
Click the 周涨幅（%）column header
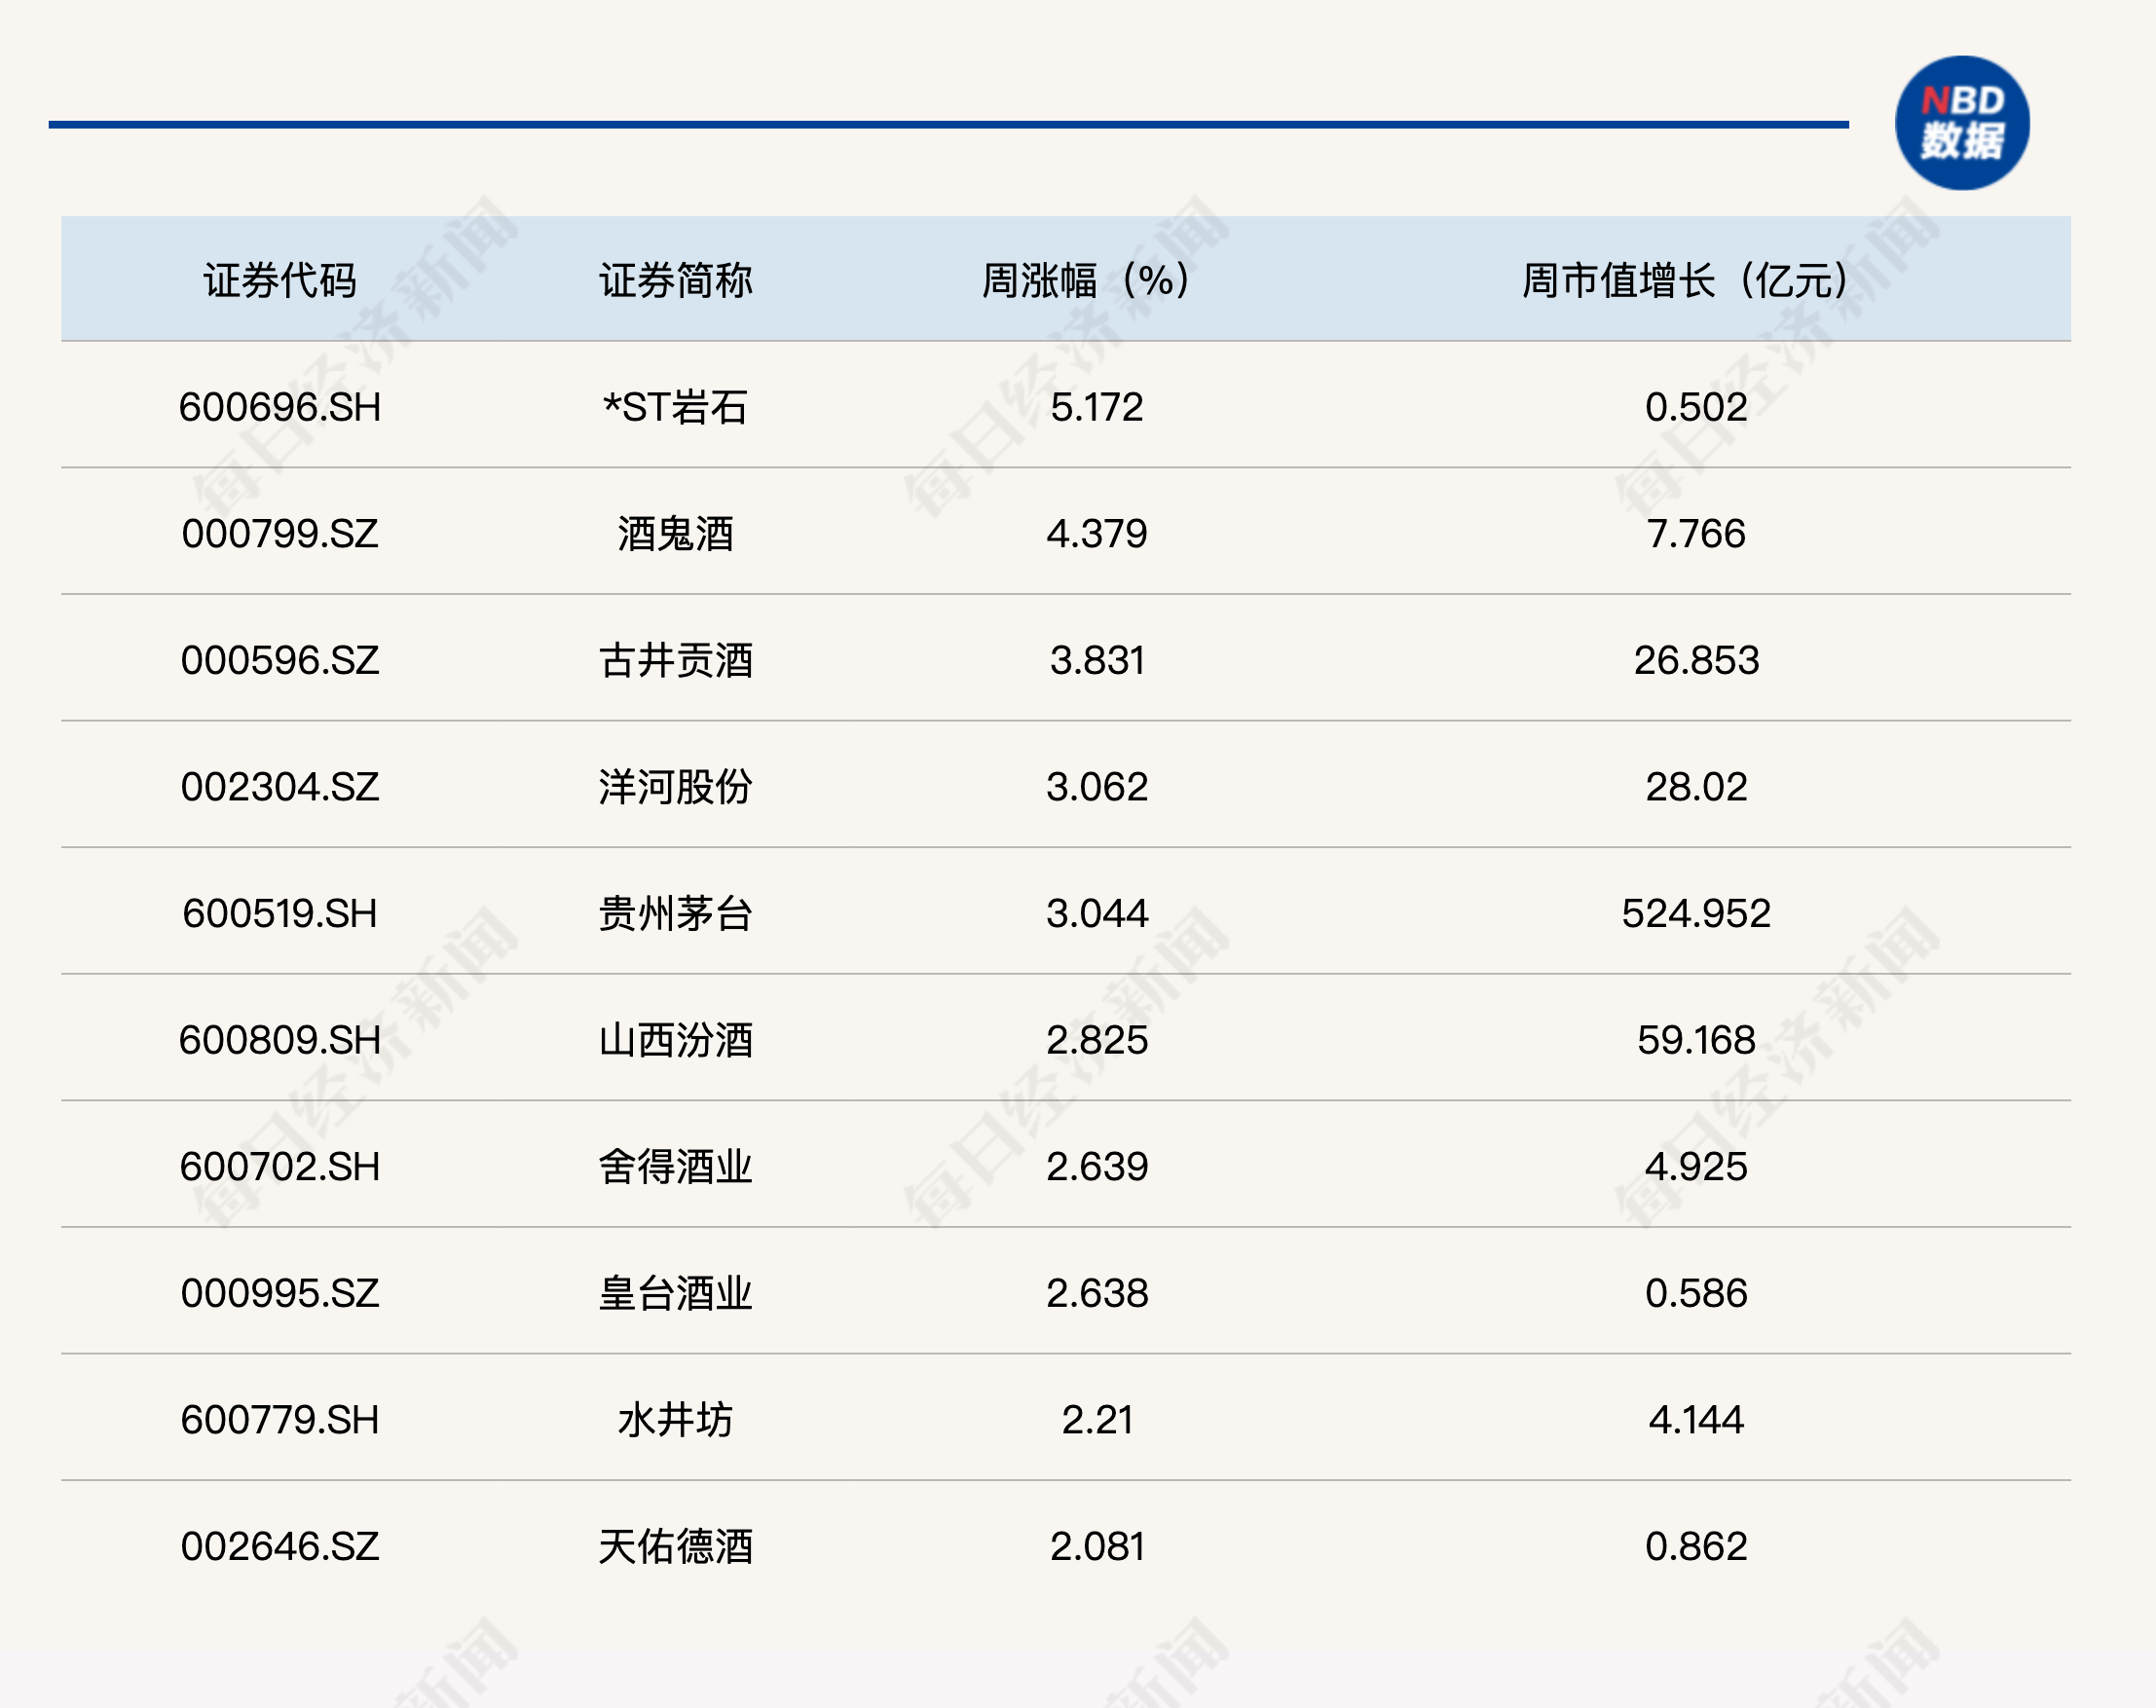tap(1085, 281)
